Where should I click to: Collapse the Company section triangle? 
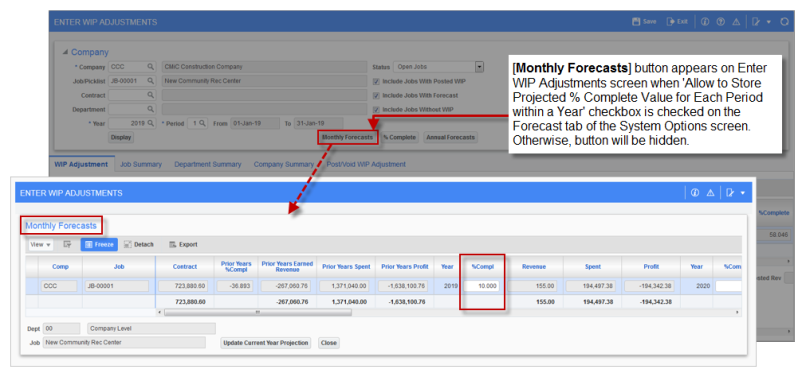(x=65, y=52)
